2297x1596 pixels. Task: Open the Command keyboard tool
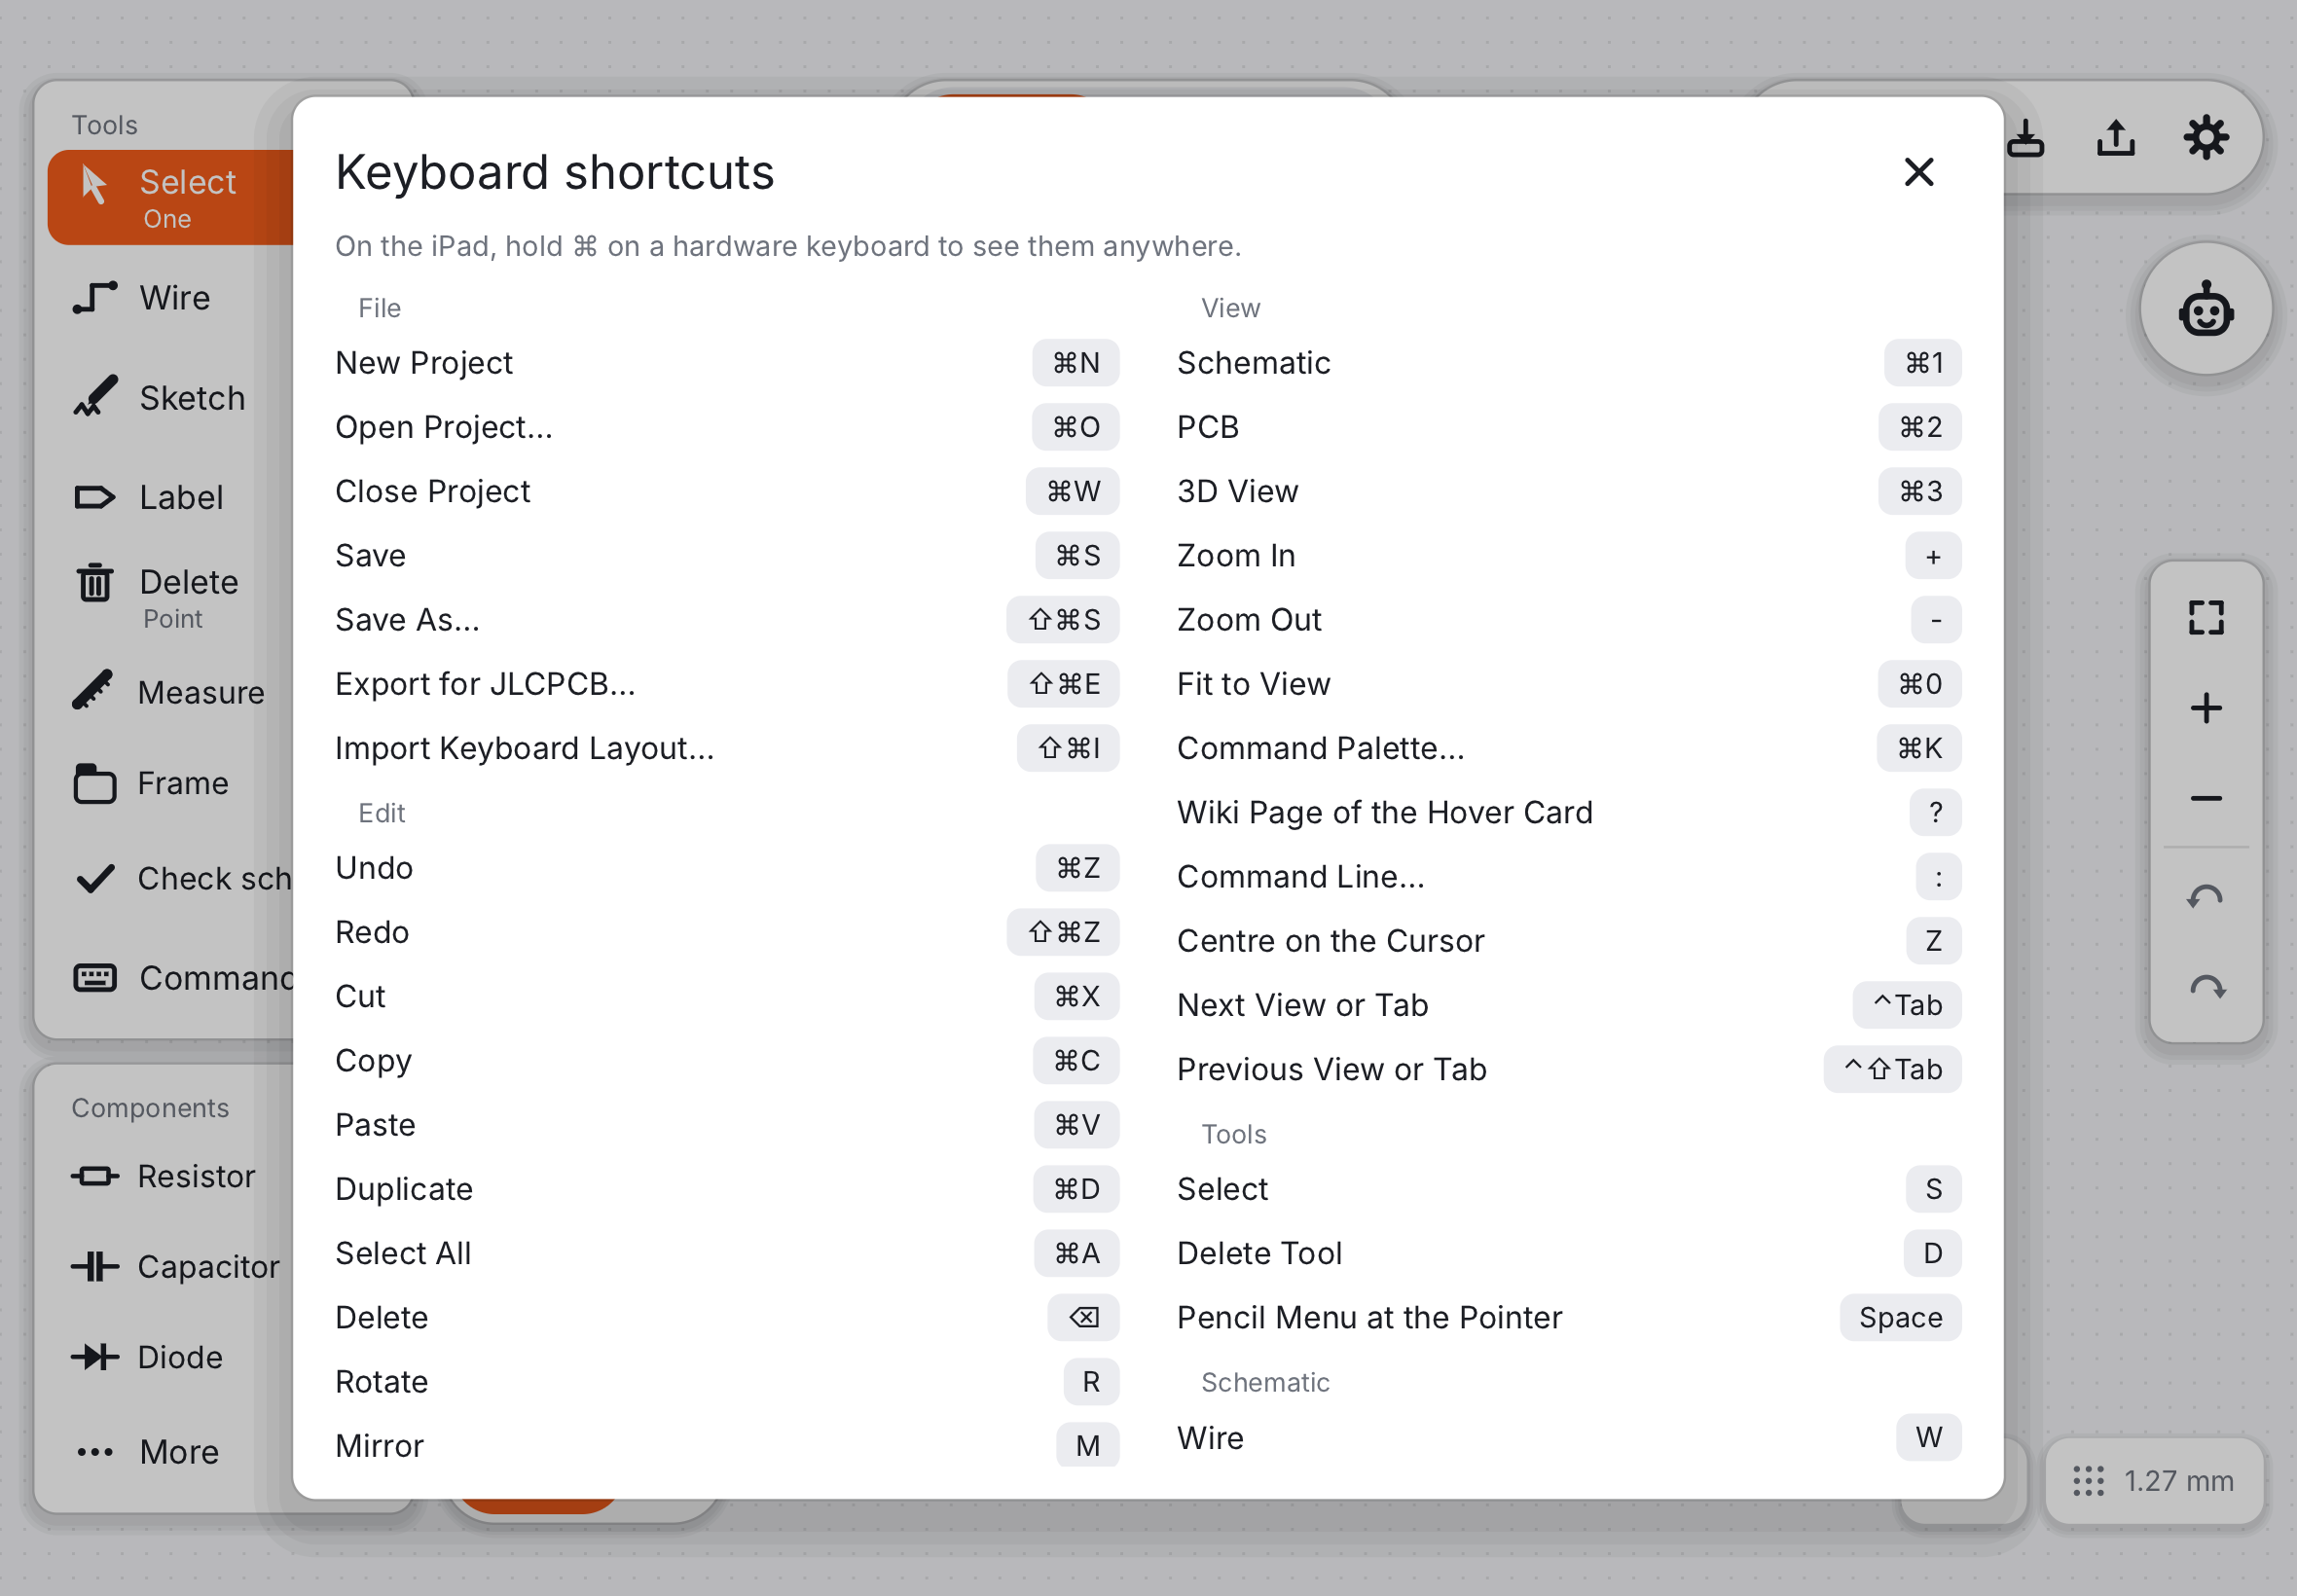170,977
